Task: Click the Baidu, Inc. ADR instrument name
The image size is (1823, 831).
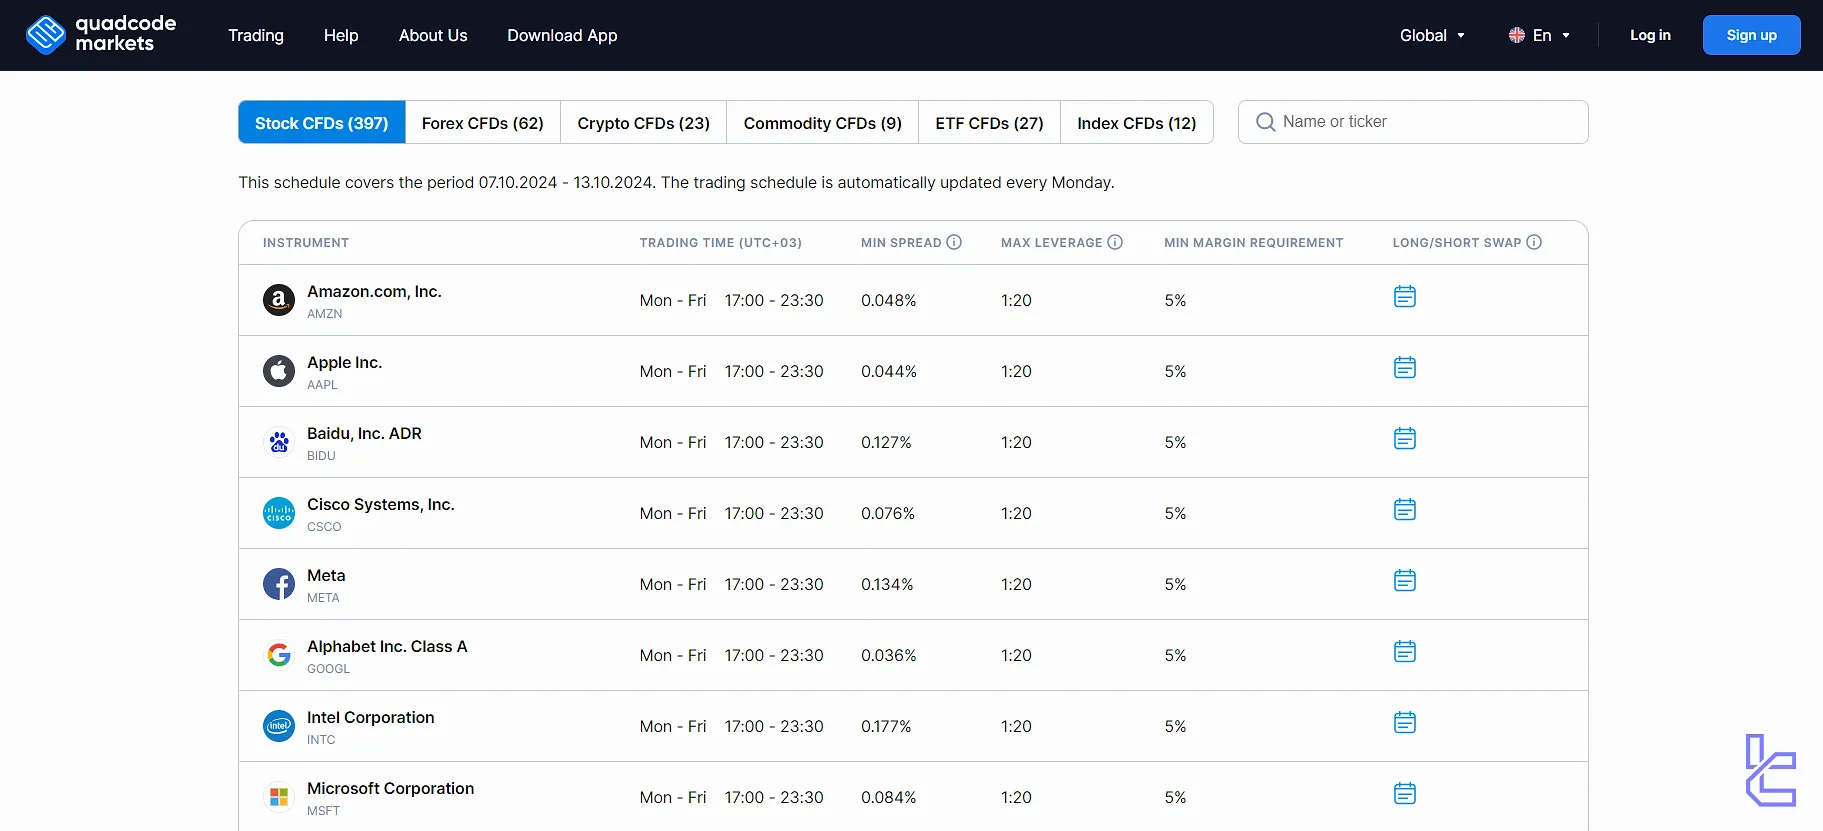Action: coord(364,433)
